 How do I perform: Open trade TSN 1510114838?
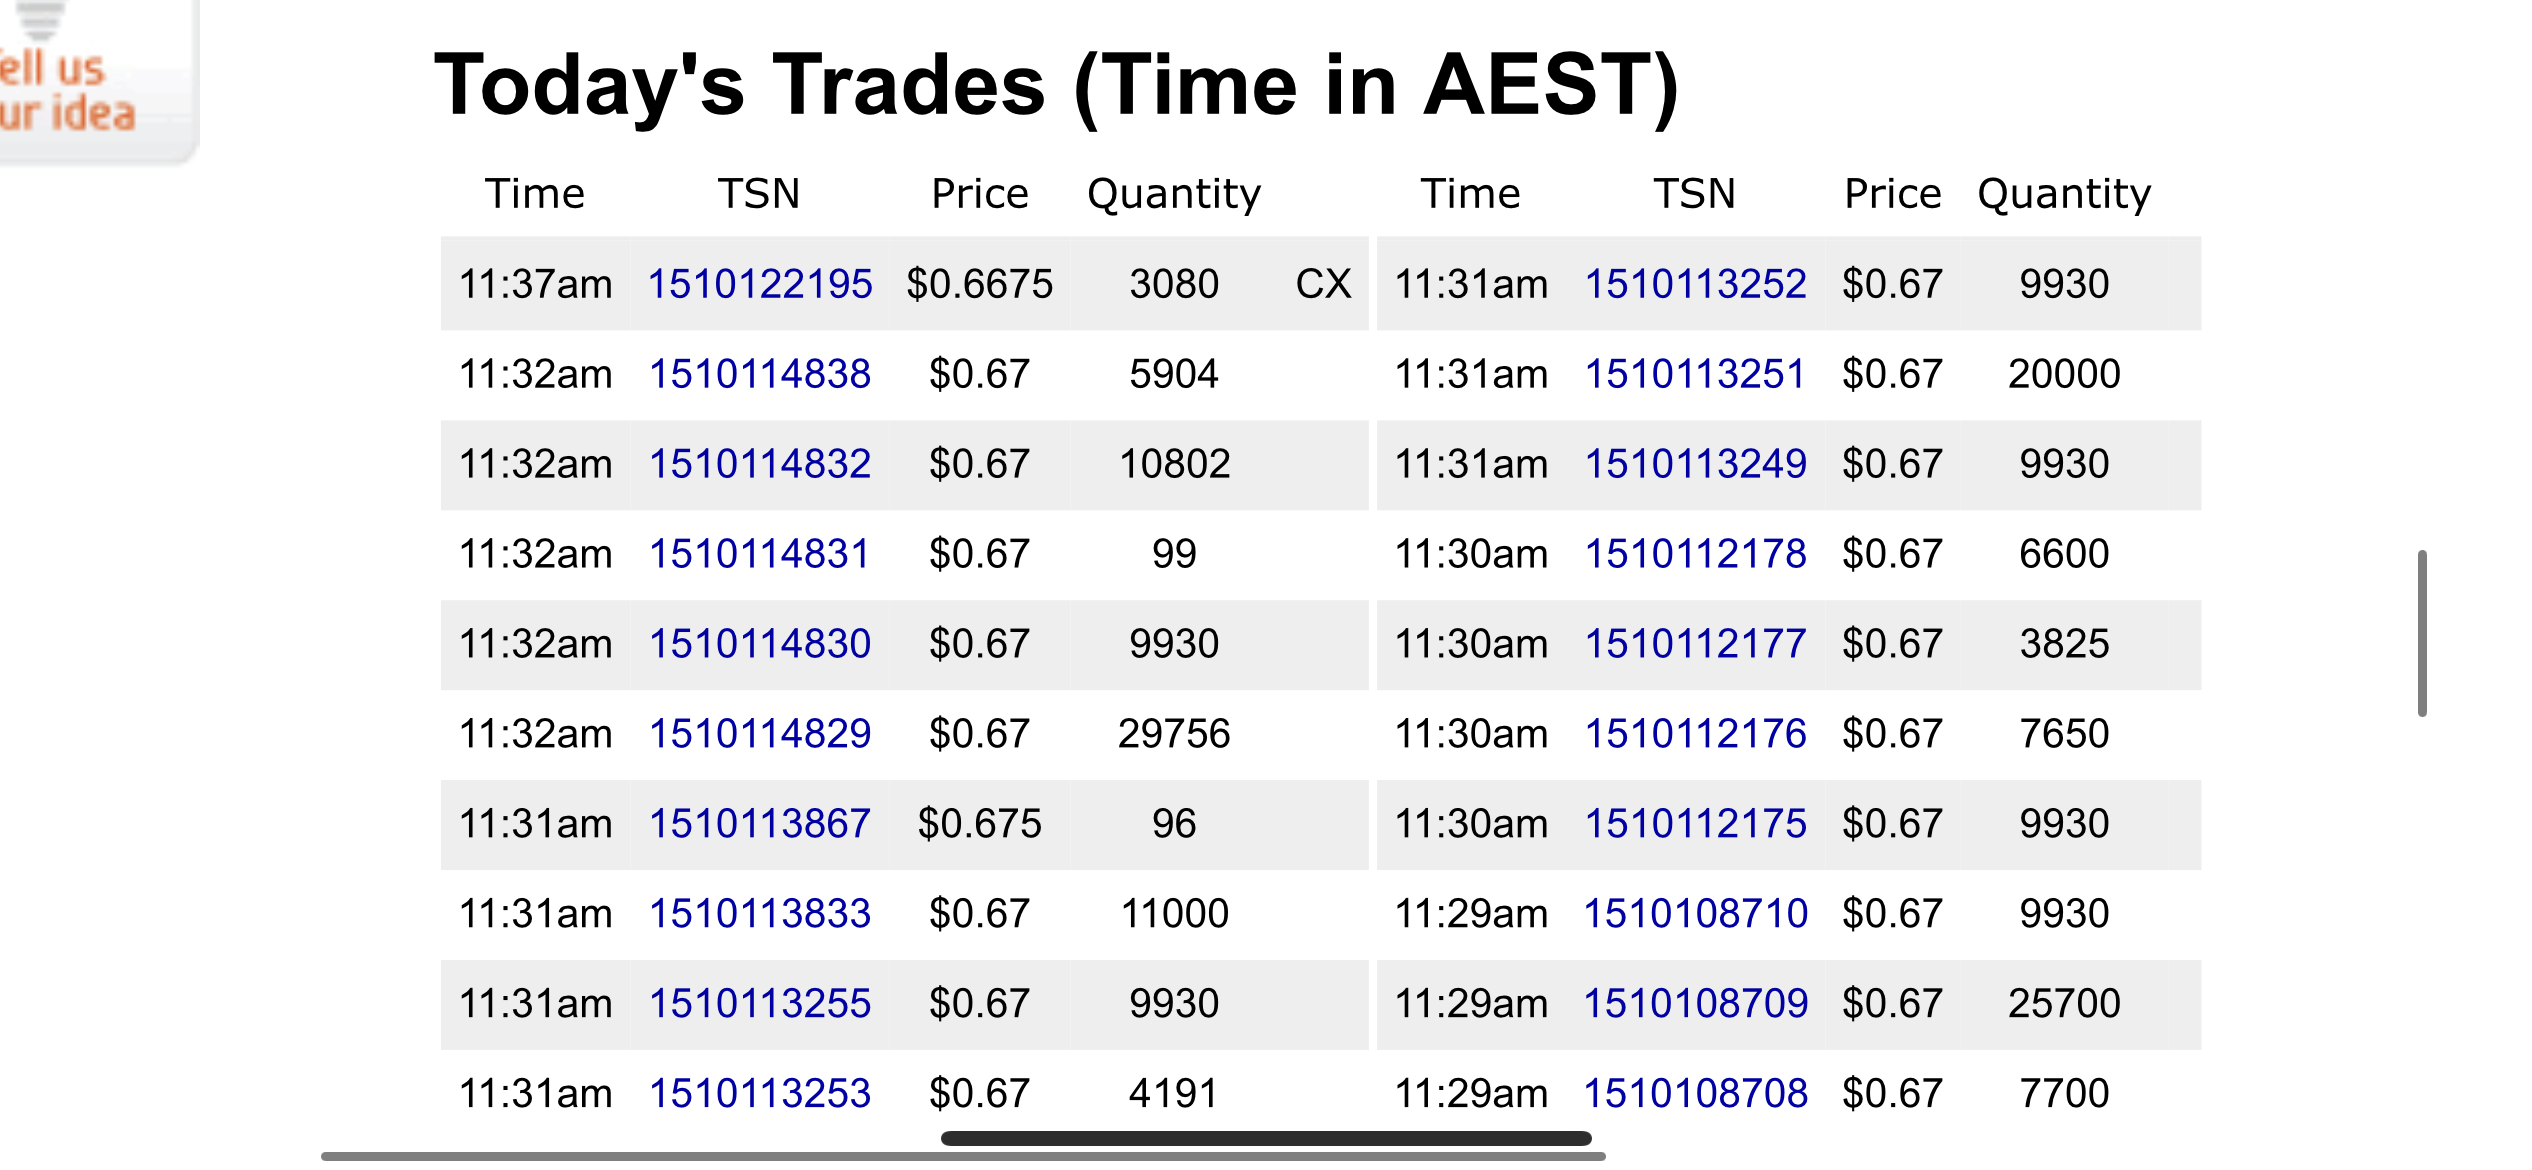pyautogui.click(x=760, y=374)
